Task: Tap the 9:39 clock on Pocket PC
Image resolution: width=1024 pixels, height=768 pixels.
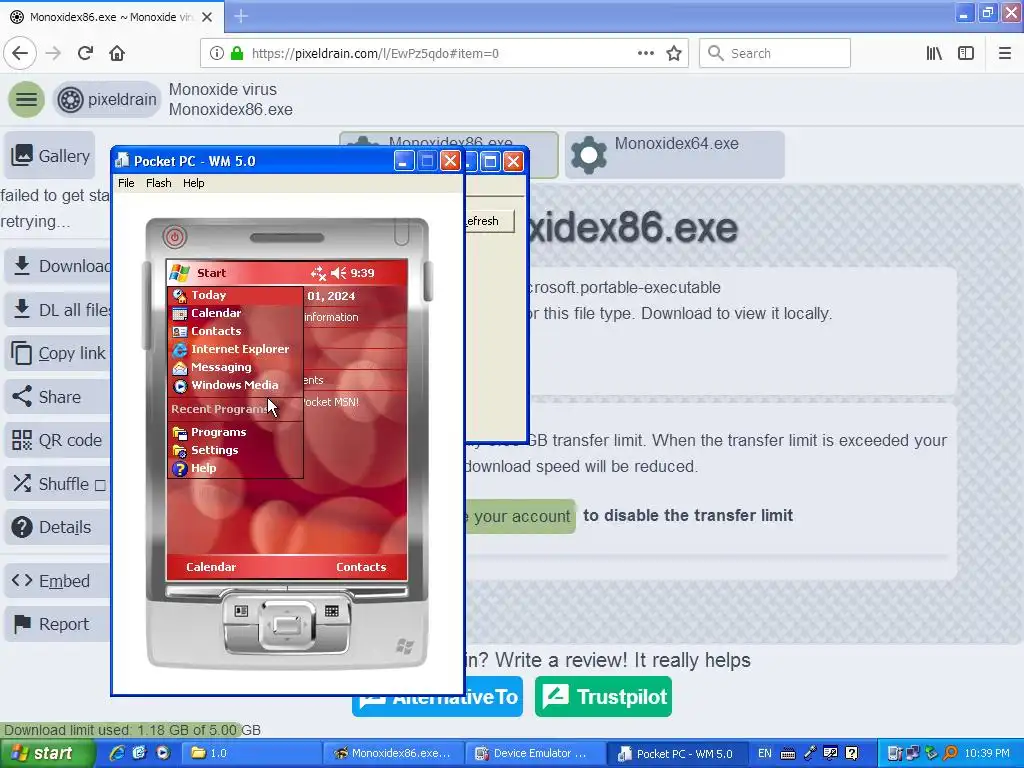Action: [362, 273]
